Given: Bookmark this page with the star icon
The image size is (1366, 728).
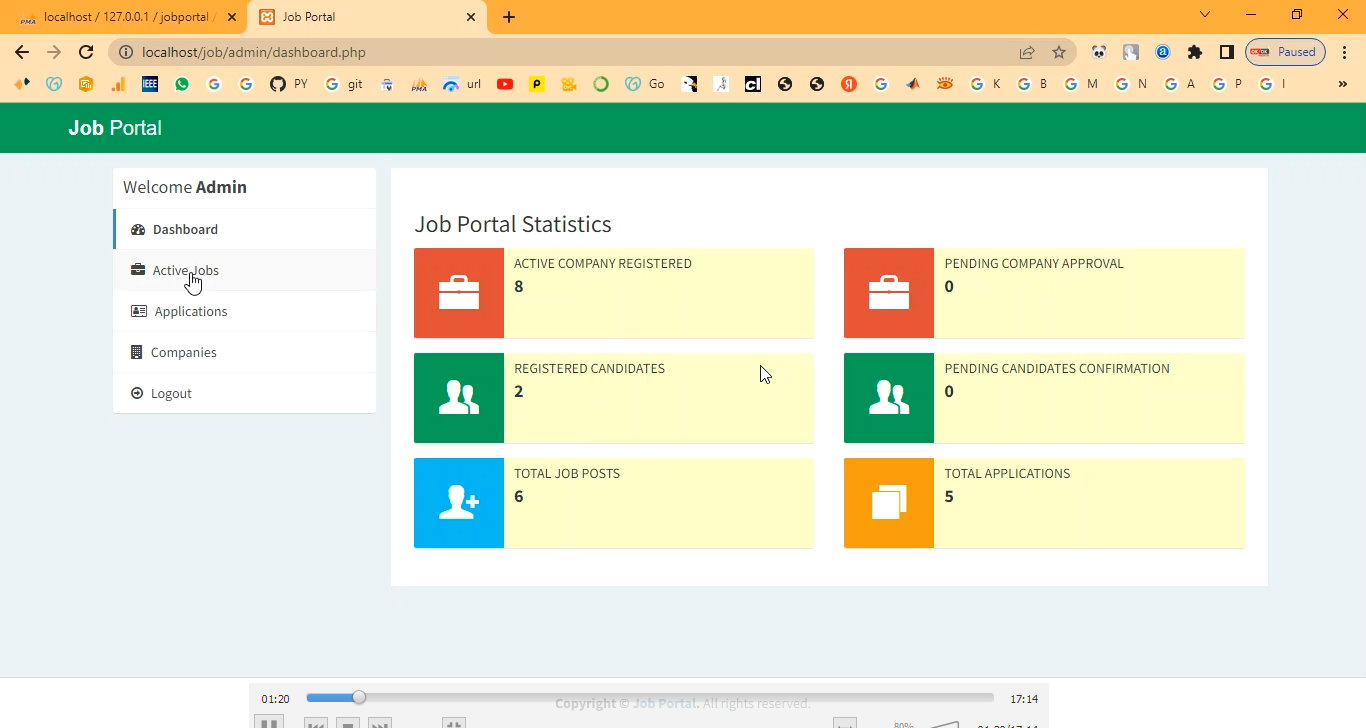Looking at the screenshot, I should point(1059,52).
